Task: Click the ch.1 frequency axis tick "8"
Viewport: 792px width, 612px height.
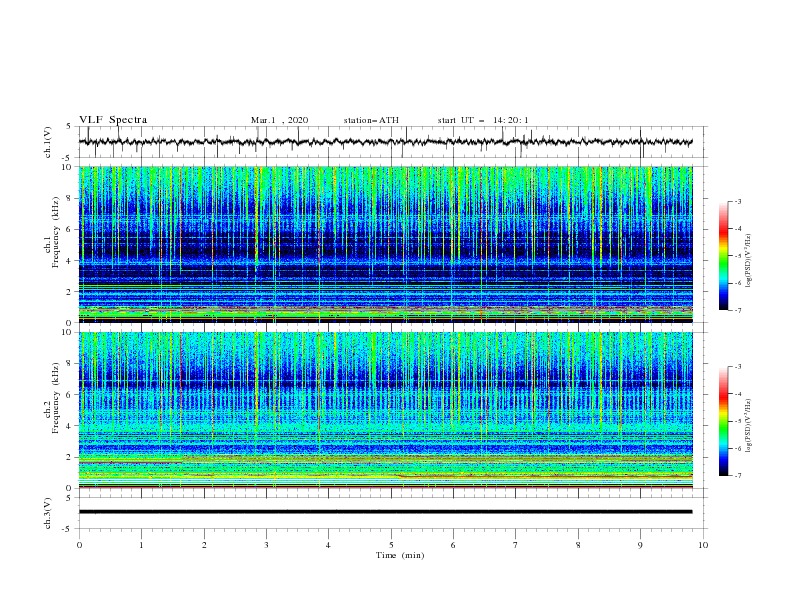Action: [x=70, y=198]
